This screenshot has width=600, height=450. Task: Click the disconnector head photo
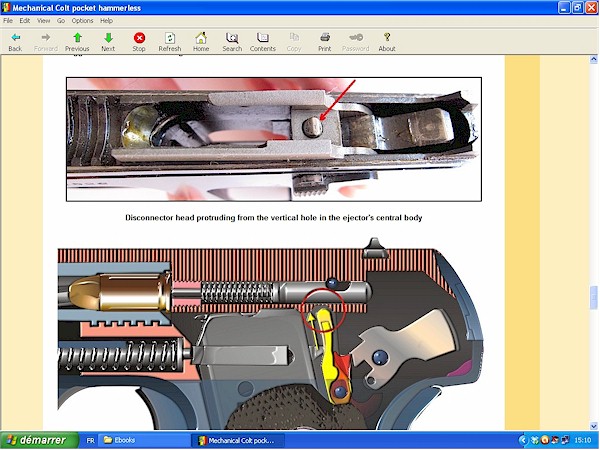point(274,139)
